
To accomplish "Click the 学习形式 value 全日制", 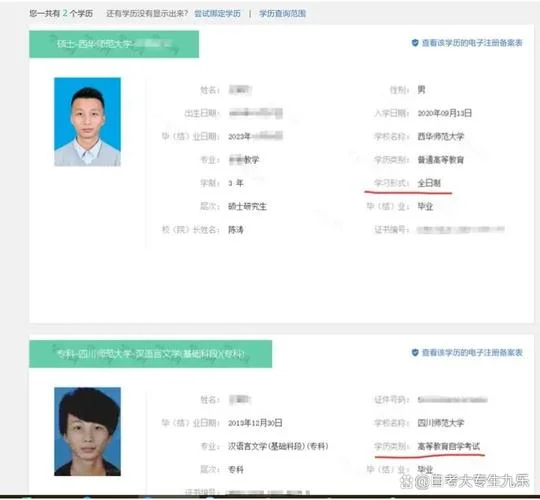I will pyautogui.click(x=429, y=183).
